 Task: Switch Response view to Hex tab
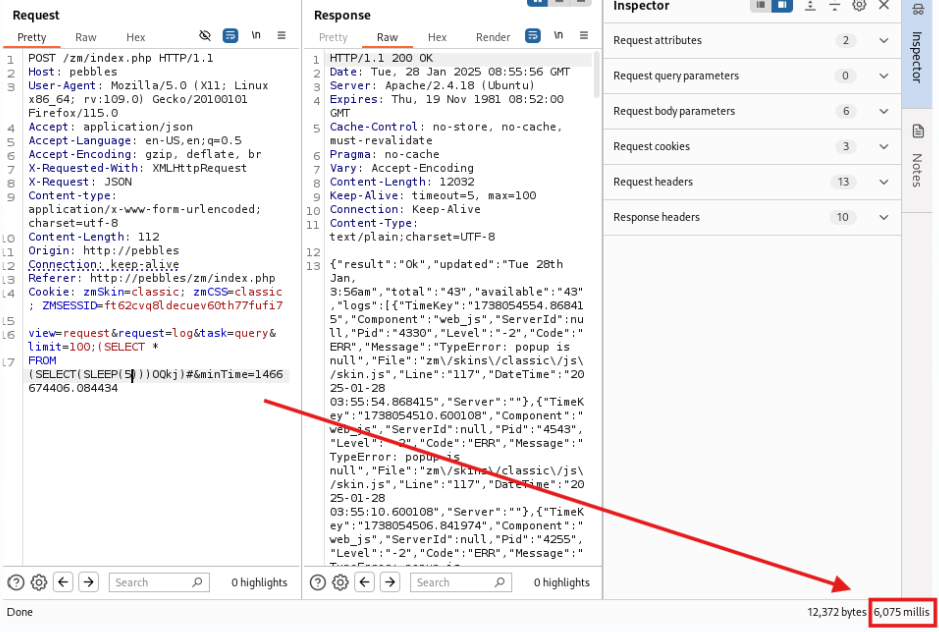(x=437, y=37)
